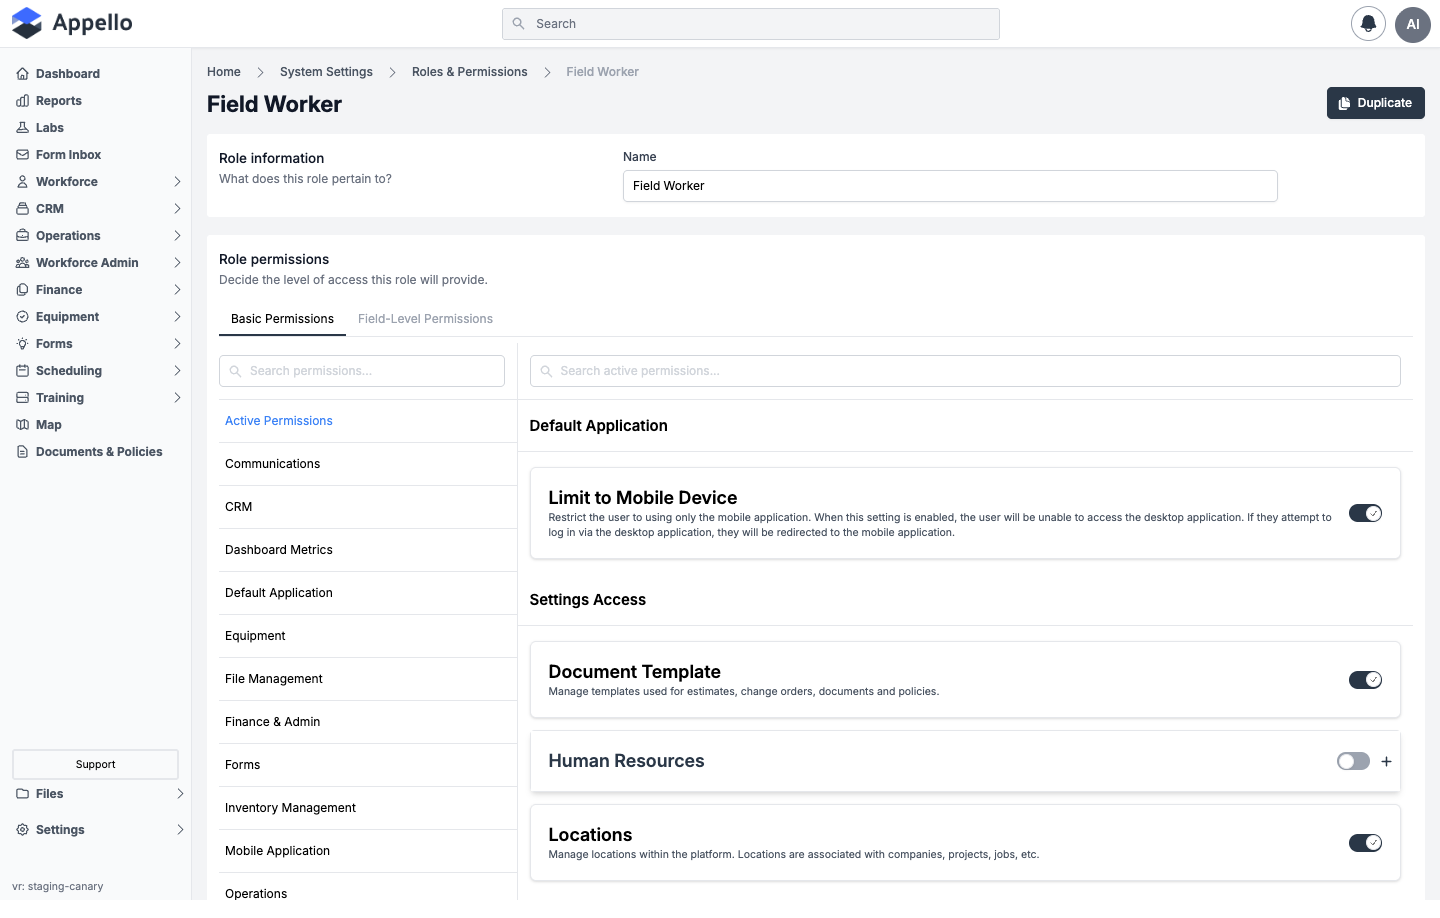1440x918 pixels.
Task: Expand Human Resources with the plus icon
Action: pos(1386,762)
